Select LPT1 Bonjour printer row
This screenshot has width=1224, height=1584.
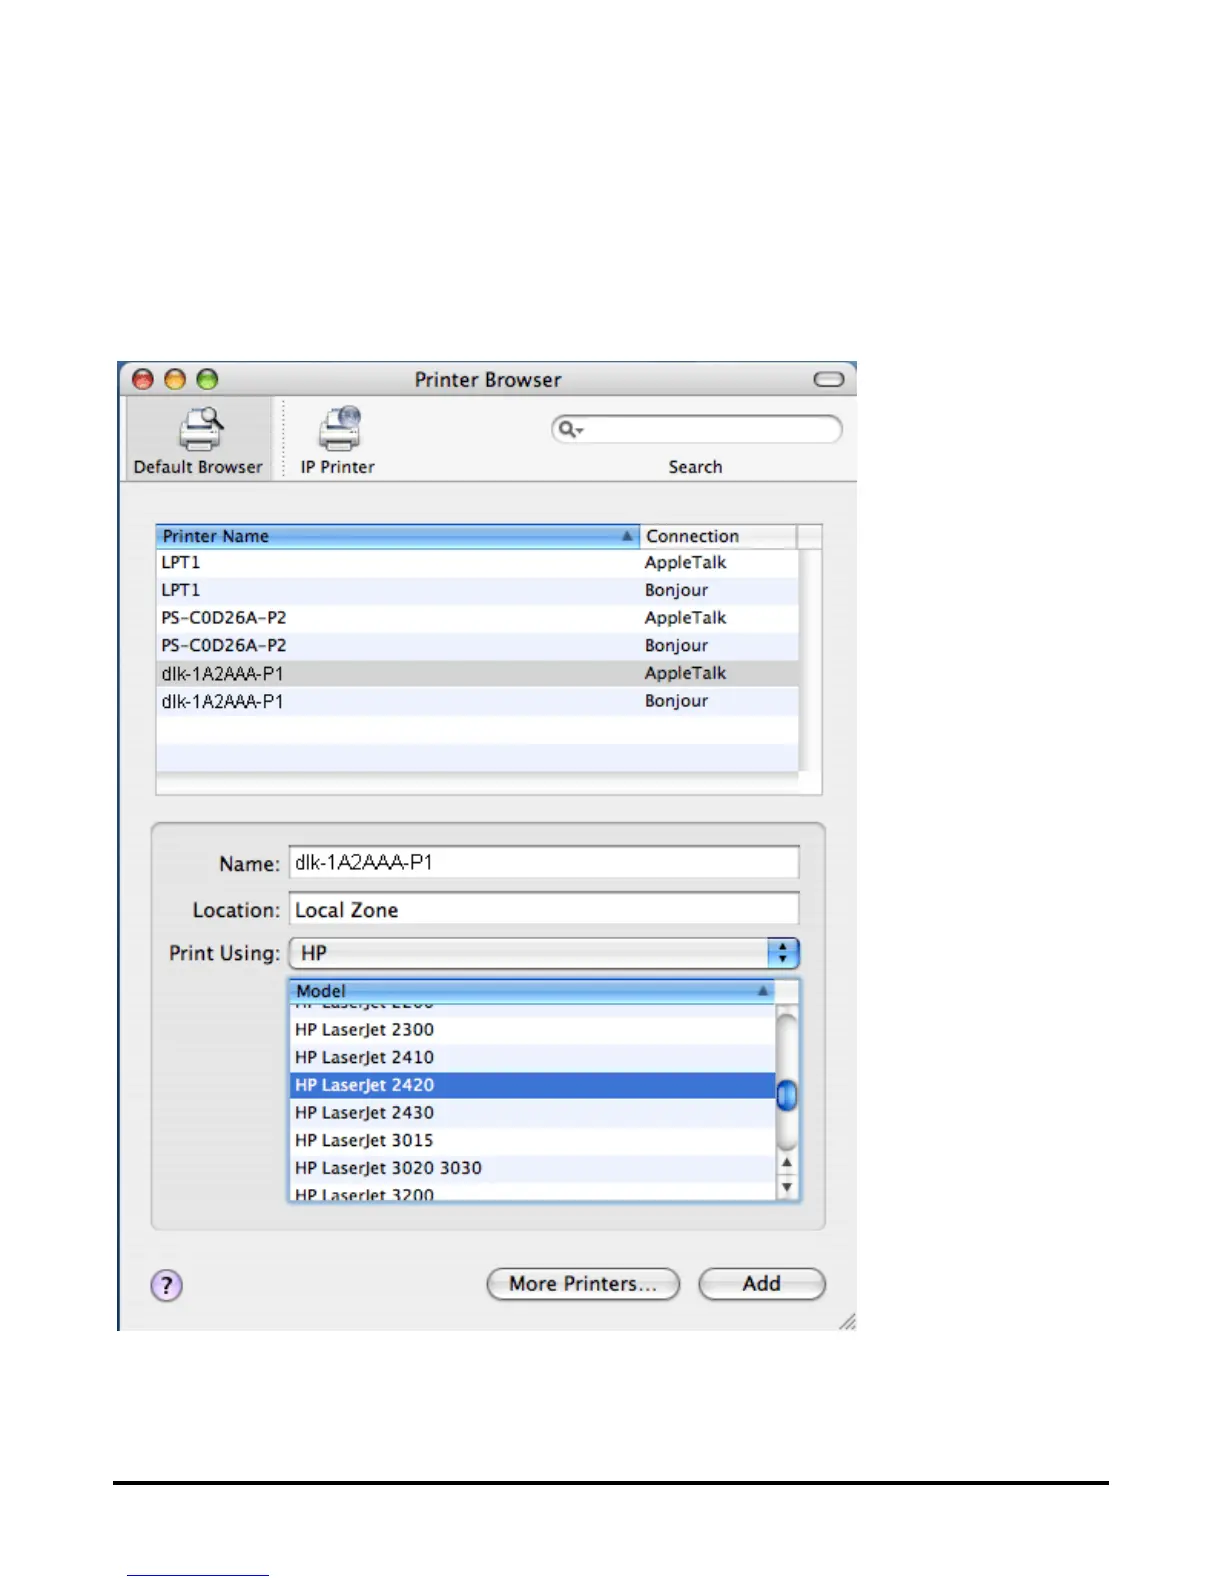478,590
